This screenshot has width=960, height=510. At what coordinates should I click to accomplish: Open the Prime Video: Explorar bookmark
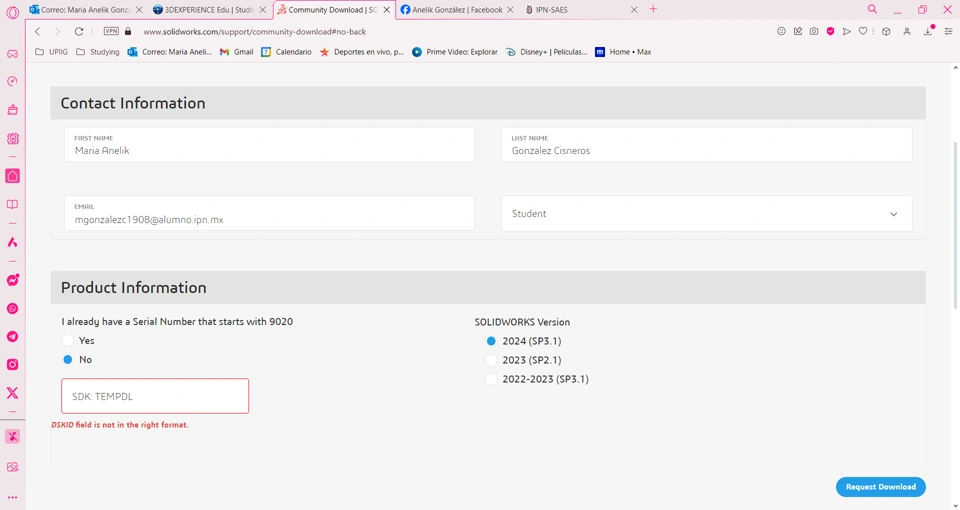tap(455, 52)
